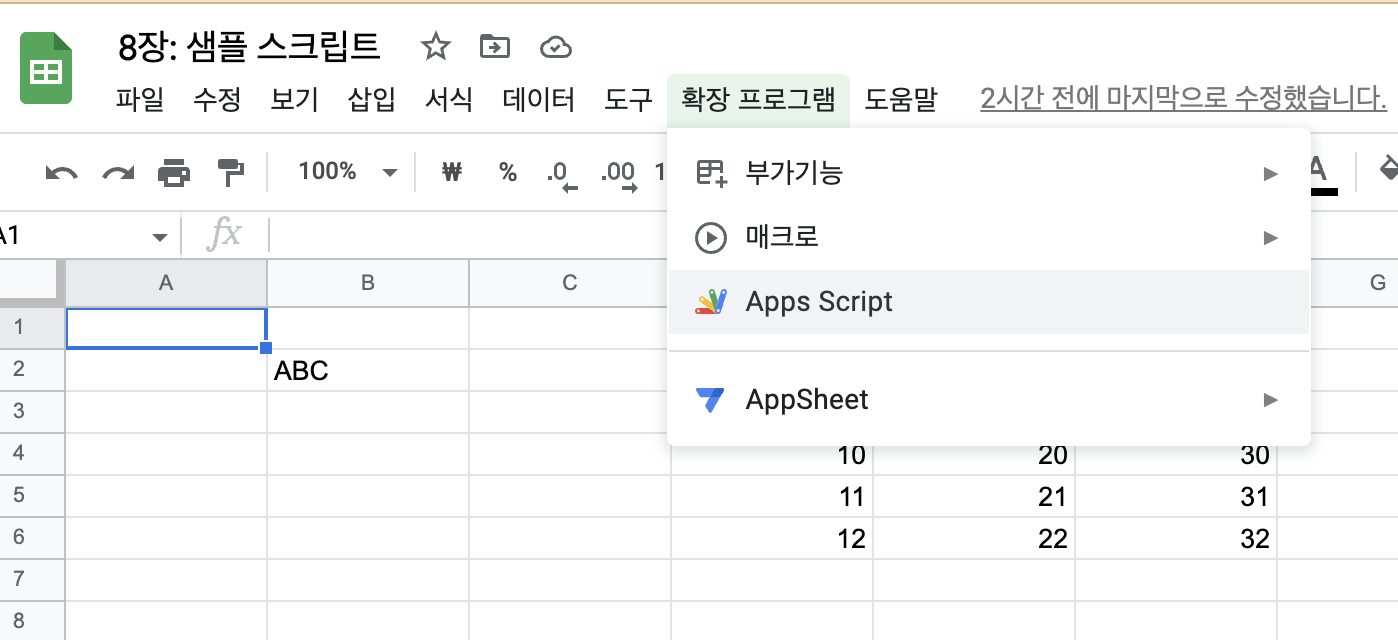Format cell as percent

[x=508, y=172]
